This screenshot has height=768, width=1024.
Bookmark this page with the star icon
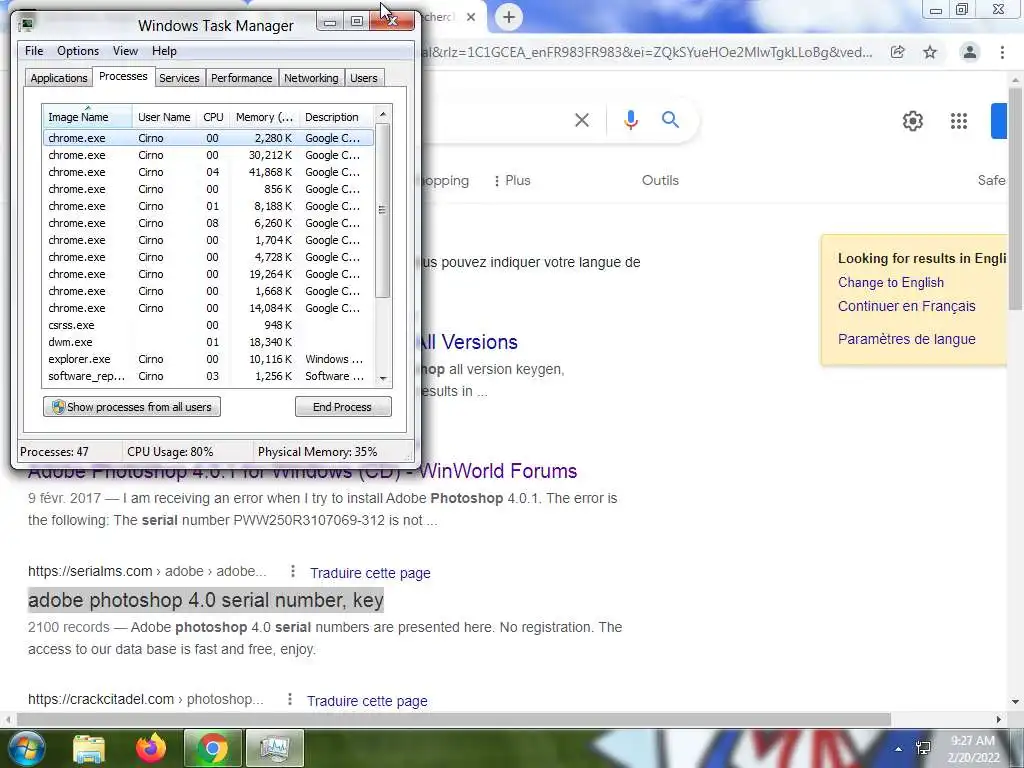tap(930, 52)
